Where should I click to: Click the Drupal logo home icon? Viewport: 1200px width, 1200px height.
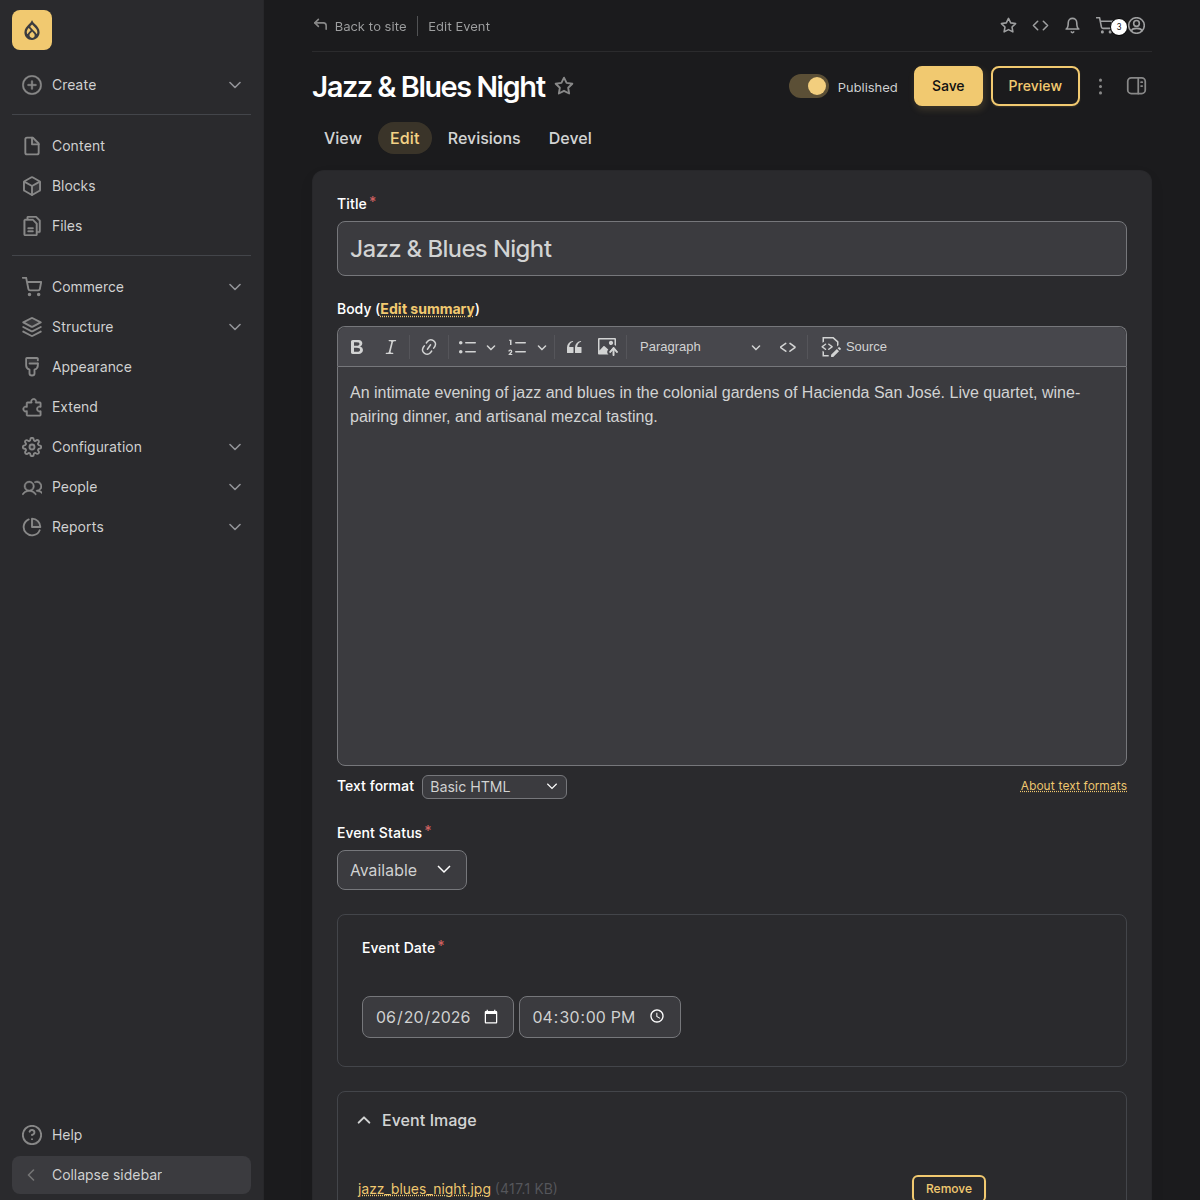pos(32,31)
